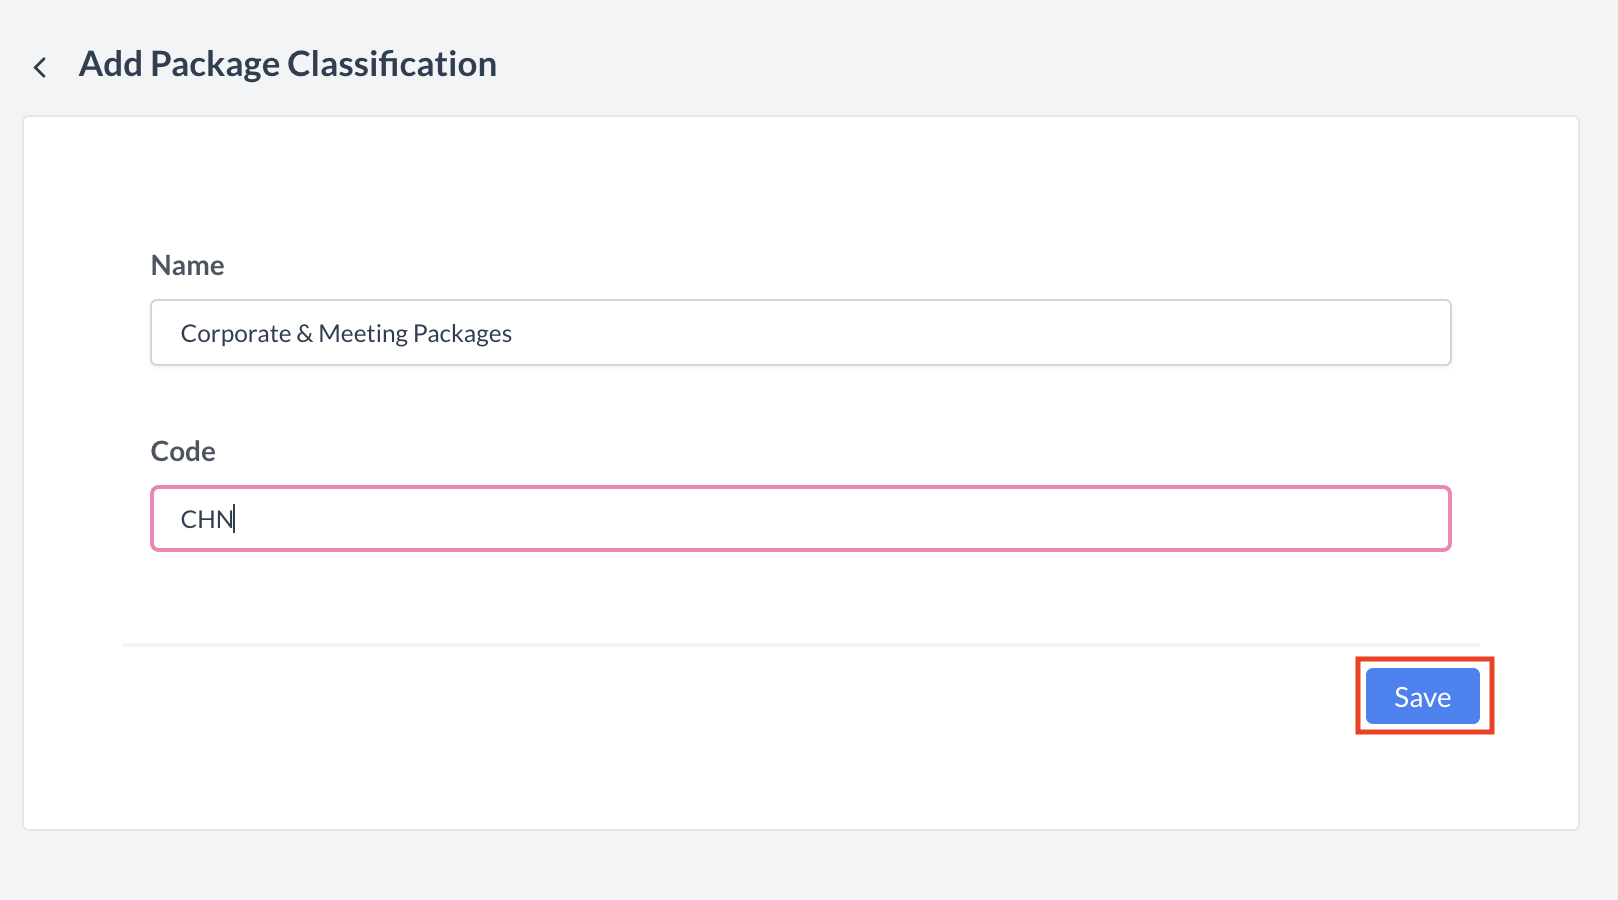Click the Add Package Classification heading

click(x=288, y=64)
